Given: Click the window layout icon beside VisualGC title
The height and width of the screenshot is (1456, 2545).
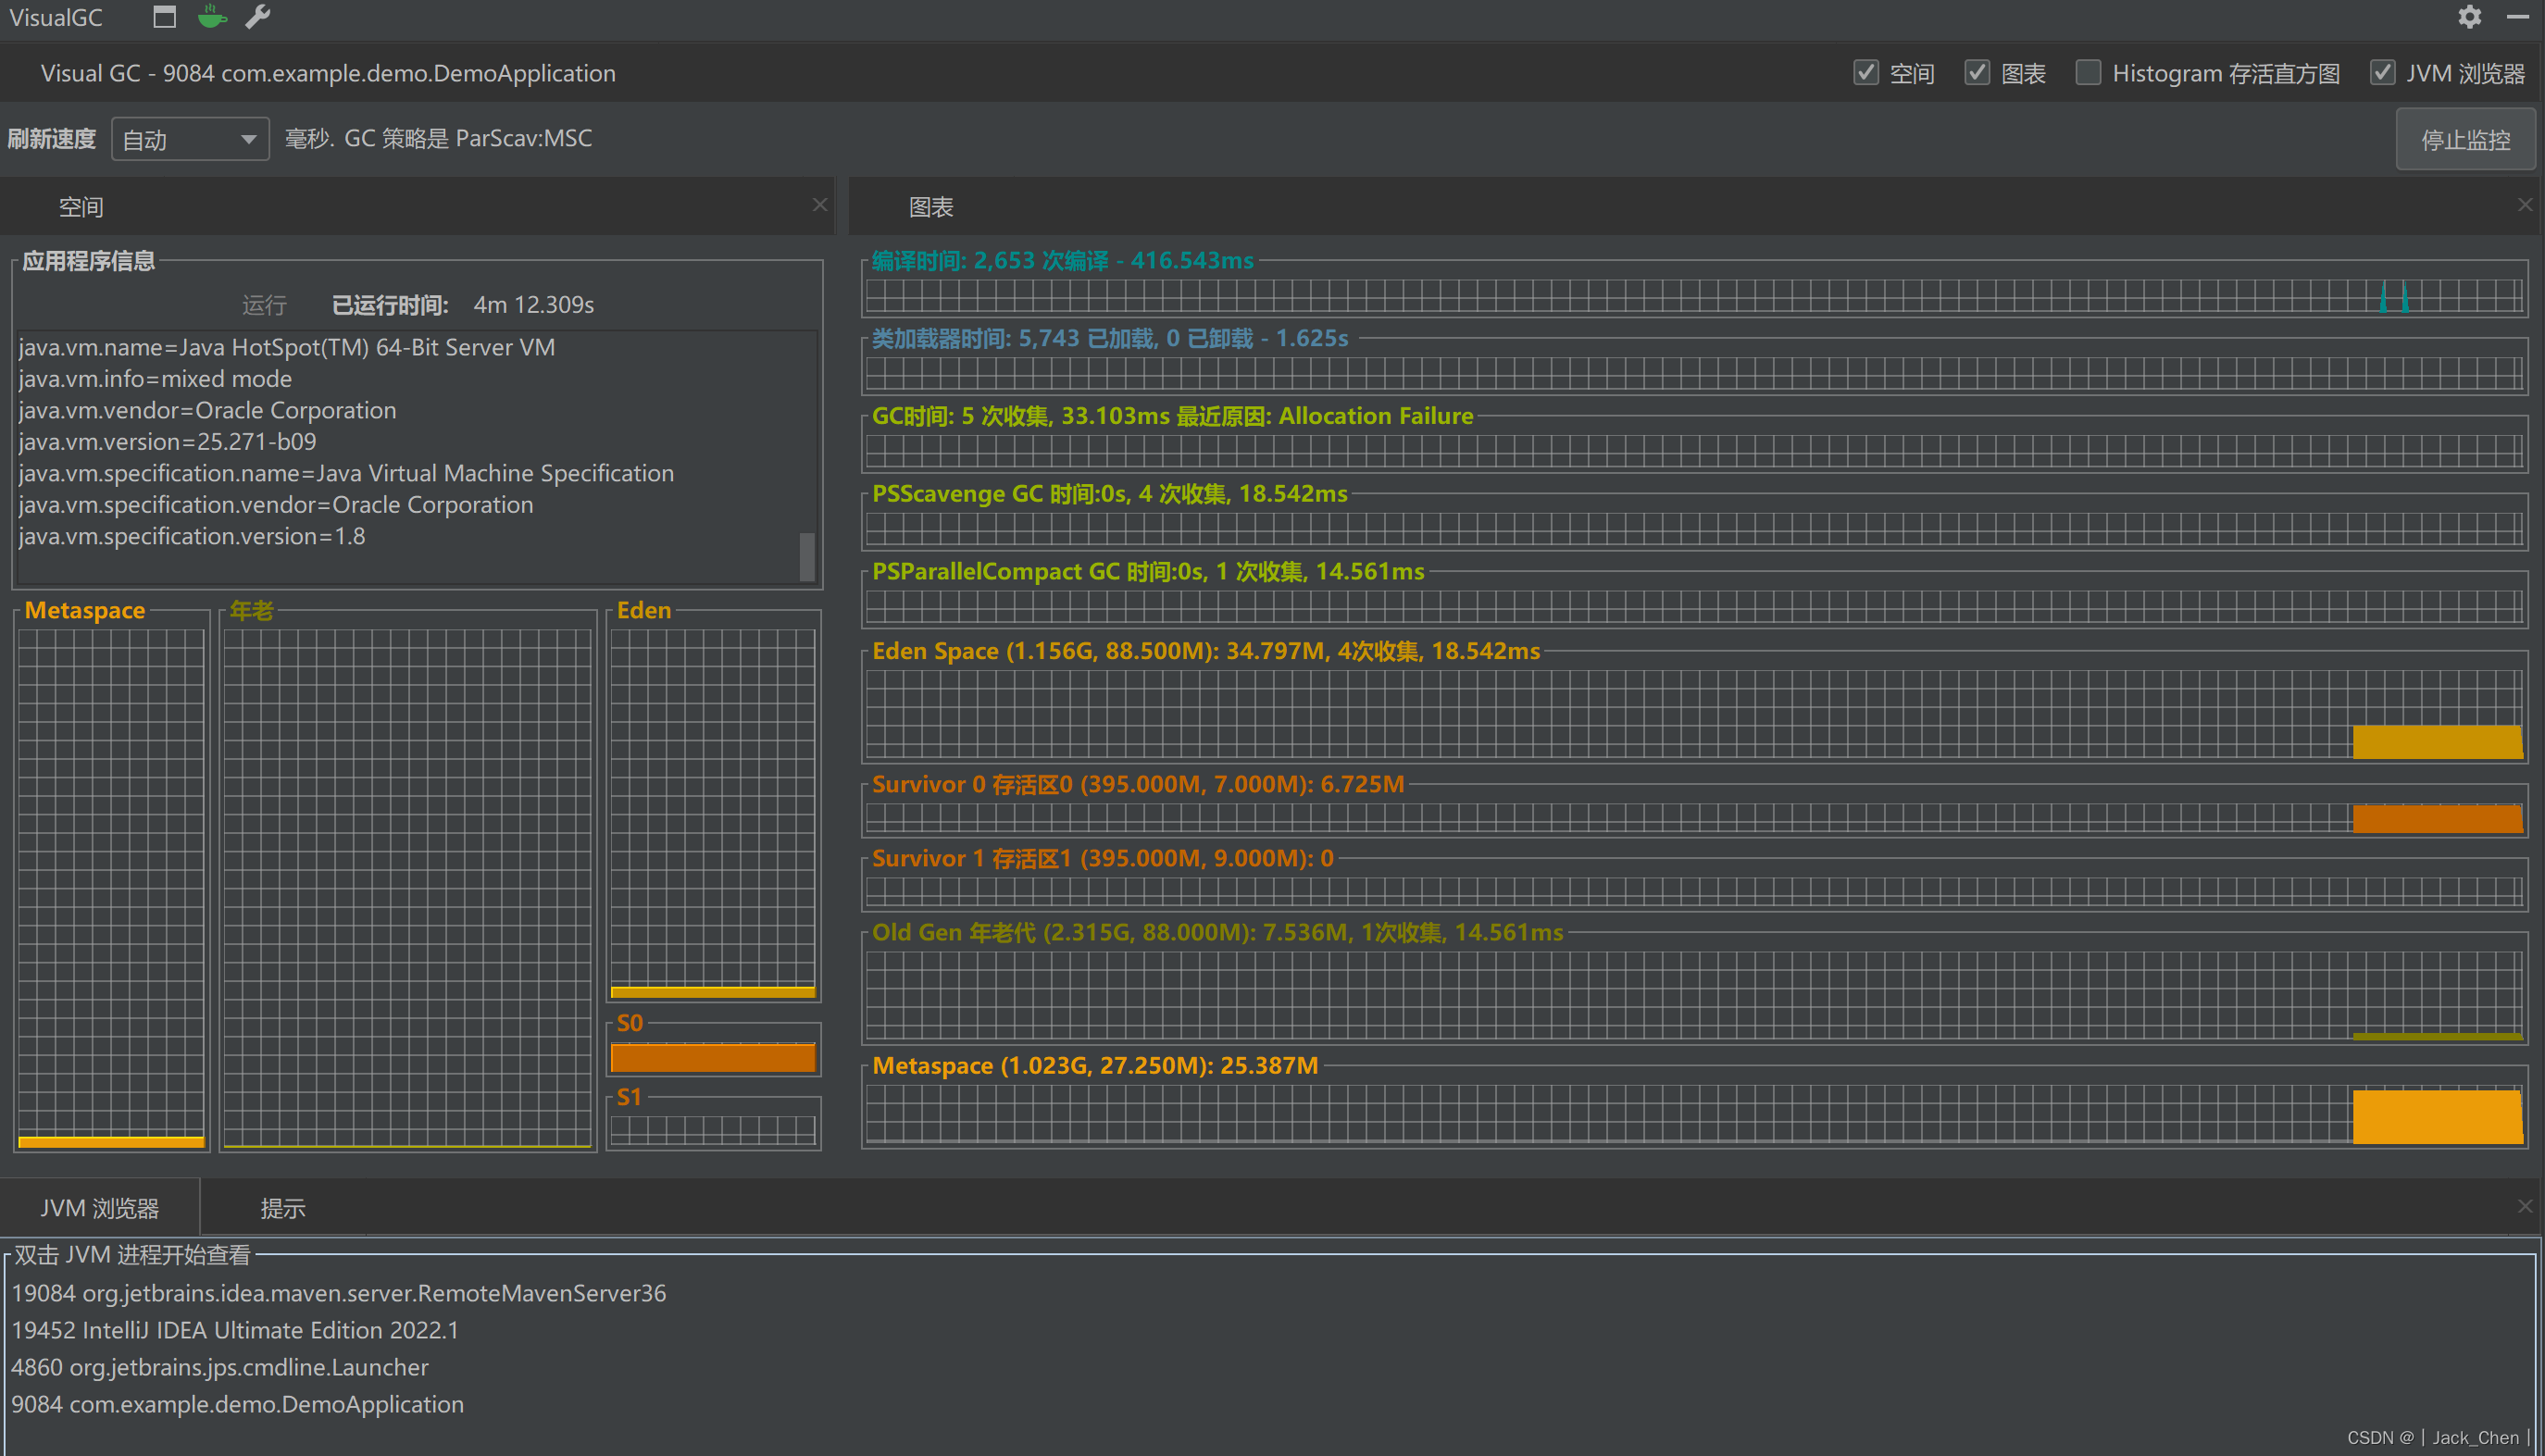Looking at the screenshot, I should tap(164, 17).
